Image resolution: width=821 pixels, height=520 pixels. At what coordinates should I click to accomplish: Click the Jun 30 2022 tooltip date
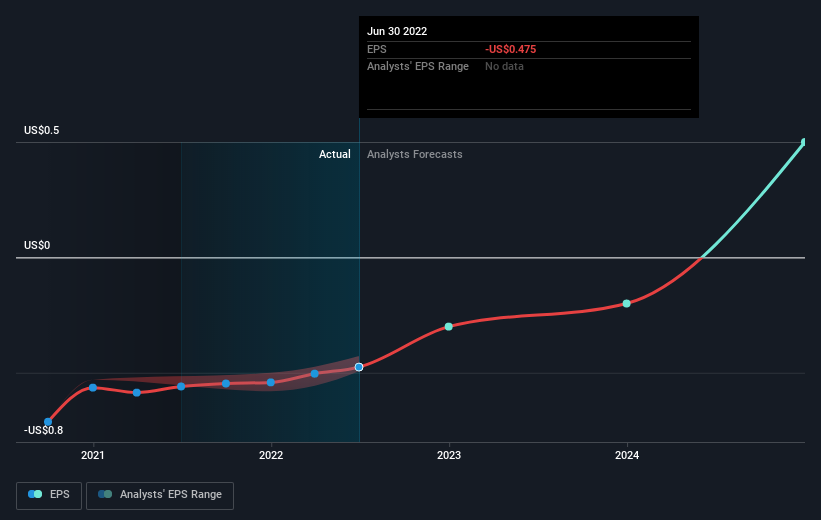[397, 31]
